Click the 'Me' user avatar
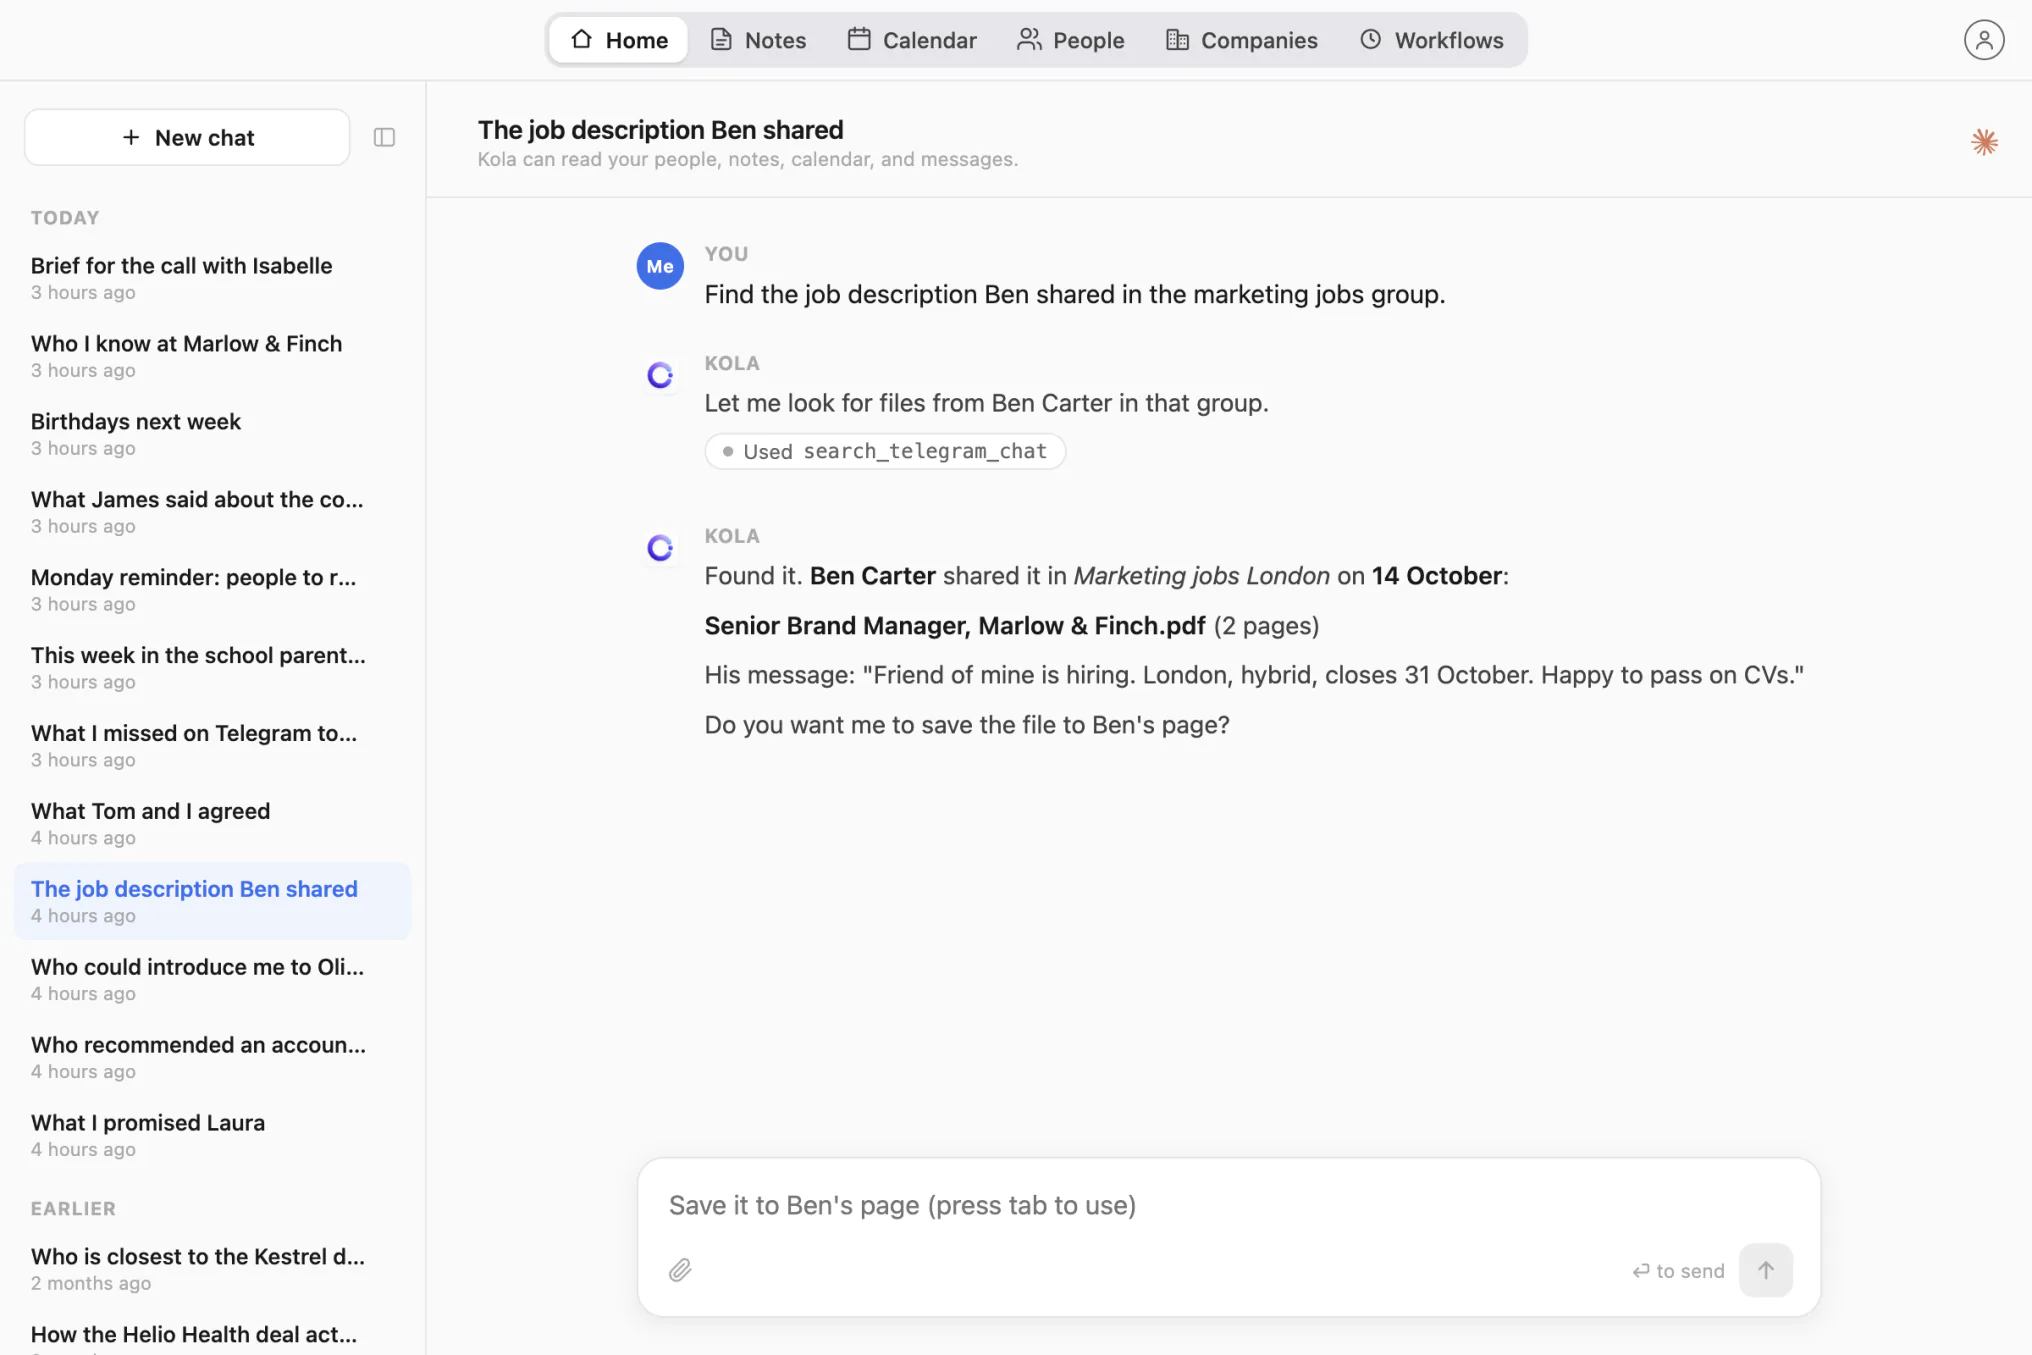The width and height of the screenshot is (2032, 1355). (660, 266)
